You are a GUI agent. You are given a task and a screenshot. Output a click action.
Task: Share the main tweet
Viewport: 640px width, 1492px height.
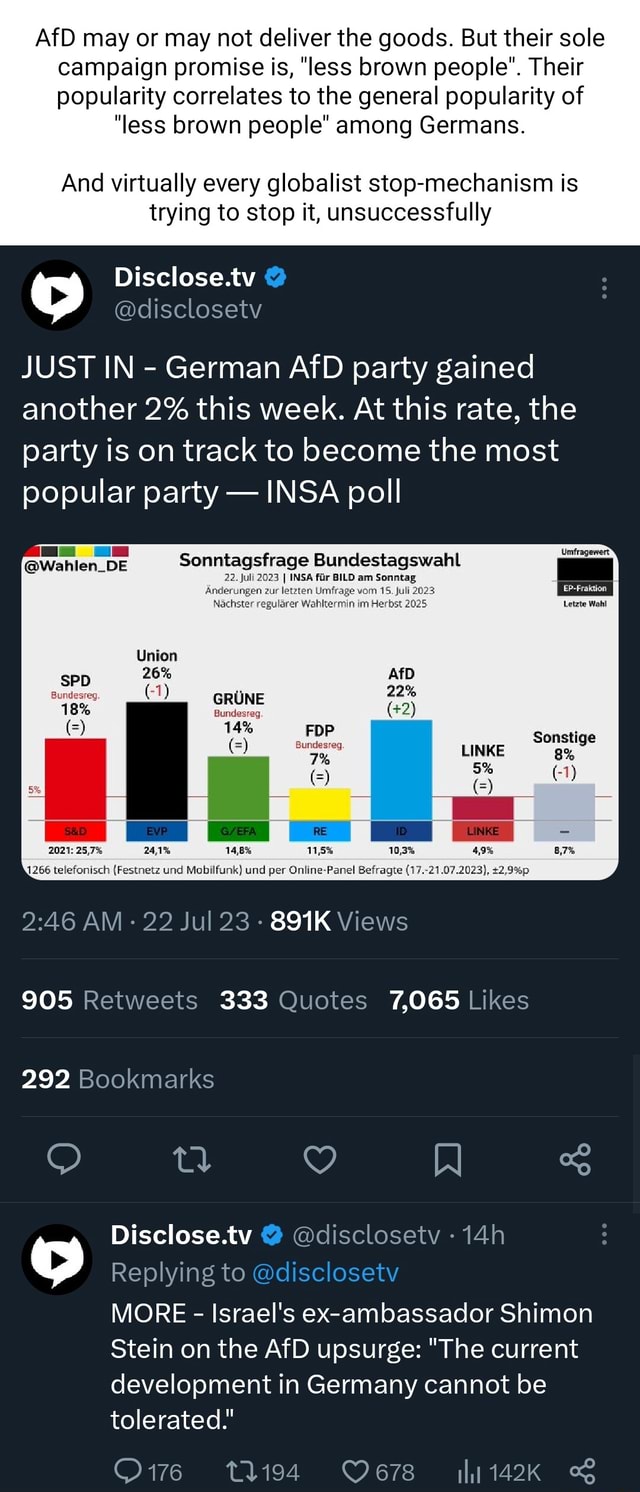coord(575,1159)
